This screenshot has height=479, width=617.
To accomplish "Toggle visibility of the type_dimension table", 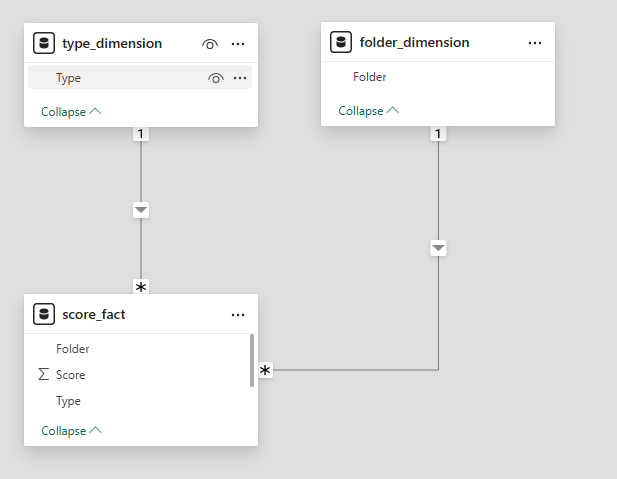I will coord(210,44).
